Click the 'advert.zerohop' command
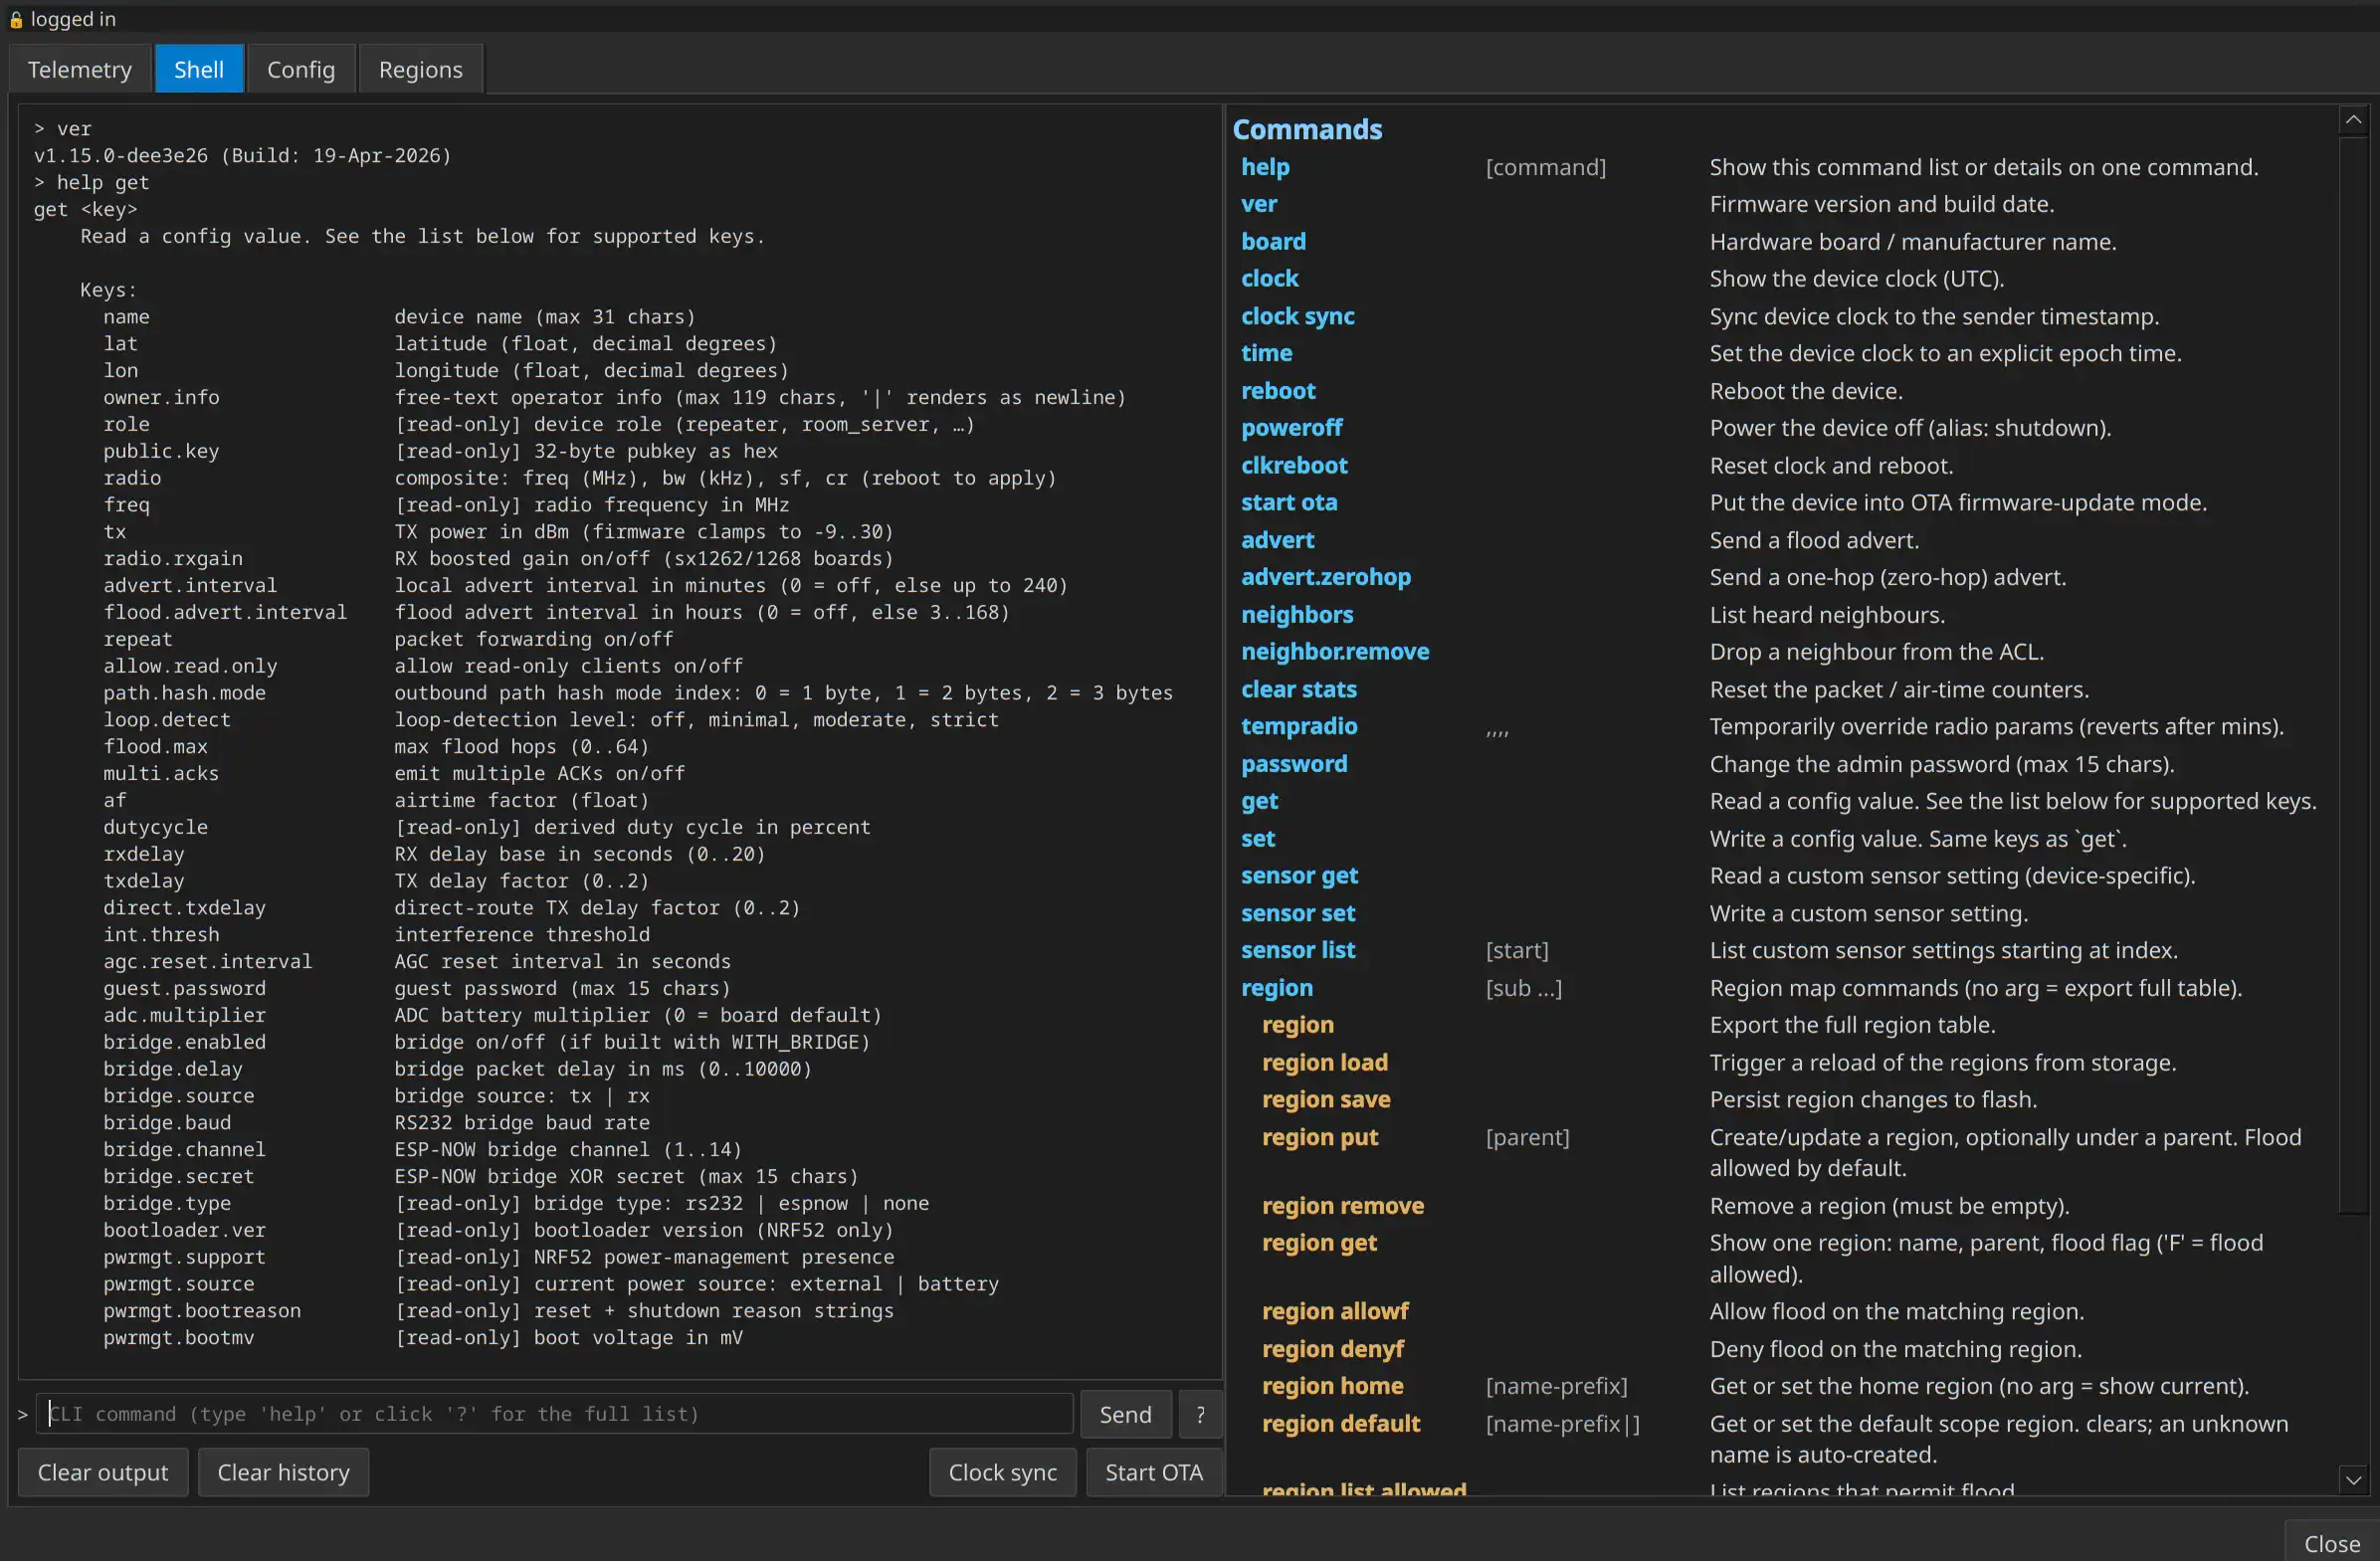This screenshot has width=2380, height=1561. pyautogui.click(x=1326, y=577)
